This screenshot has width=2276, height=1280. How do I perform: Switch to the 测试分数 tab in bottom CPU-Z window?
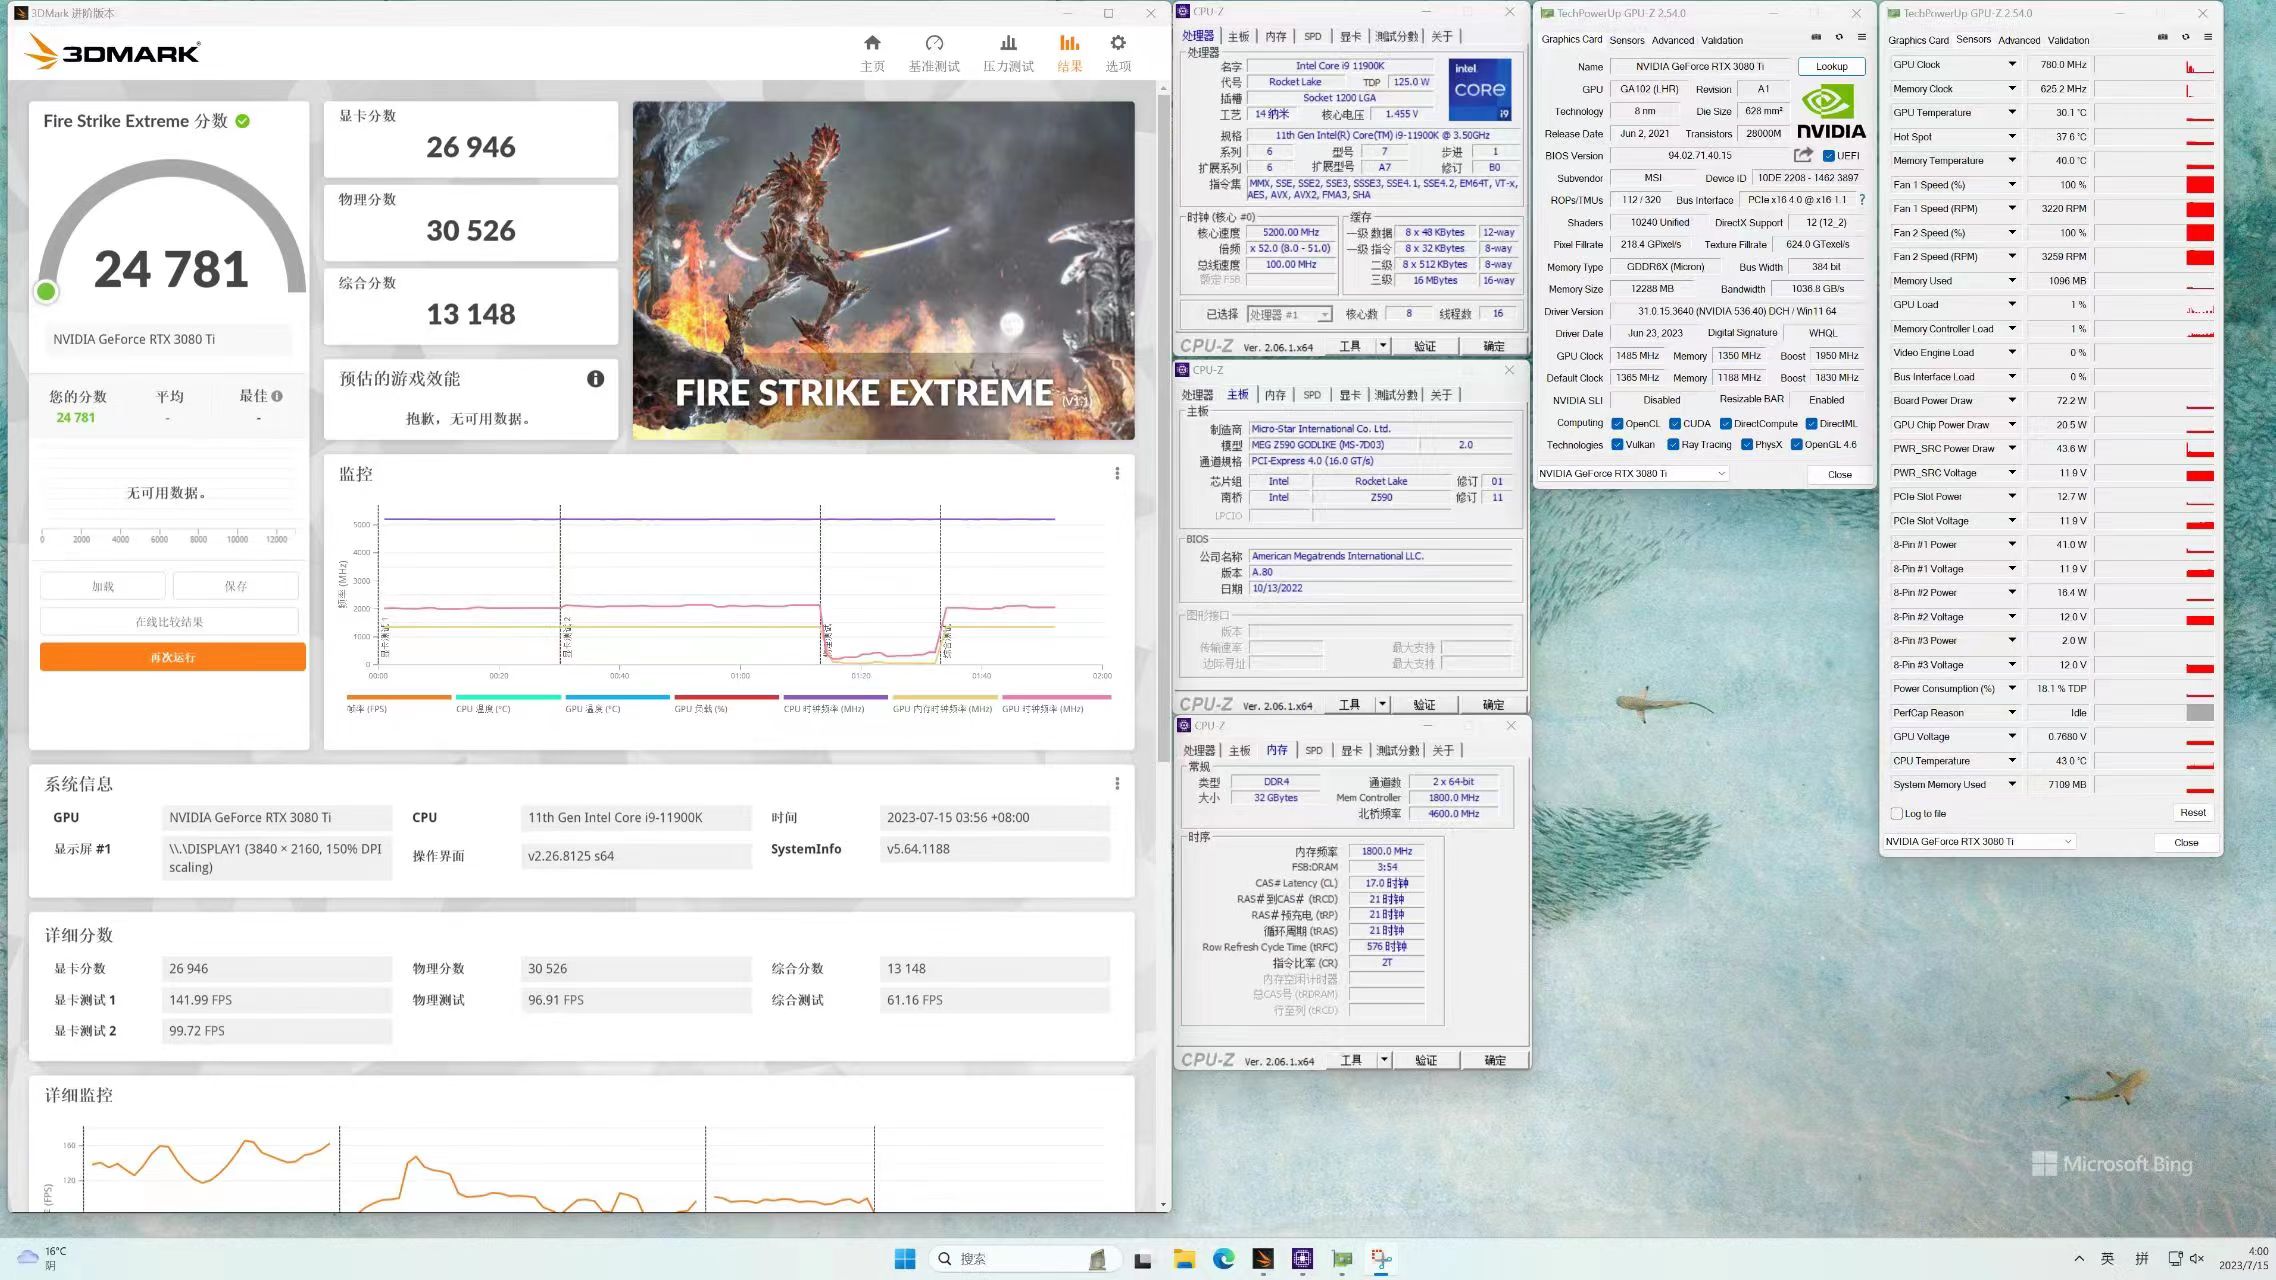1398,751
